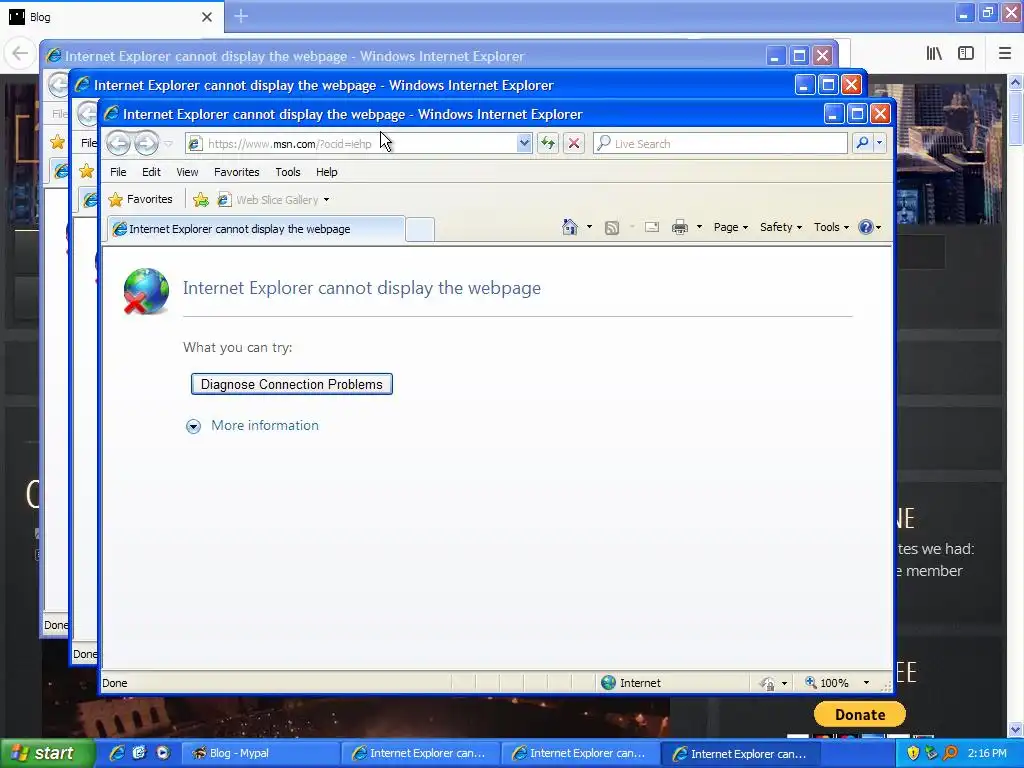Open the Favorites menu in menu bar

pos(236,172)
